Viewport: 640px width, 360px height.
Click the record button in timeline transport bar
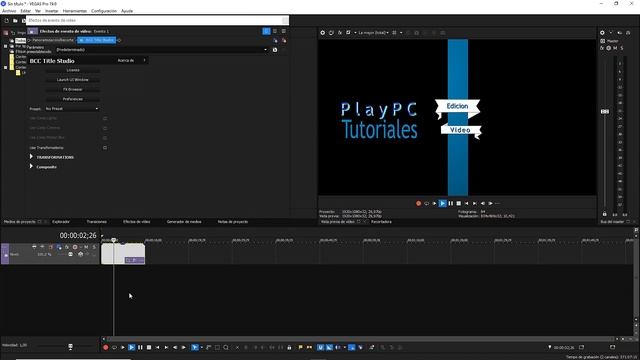106,347
